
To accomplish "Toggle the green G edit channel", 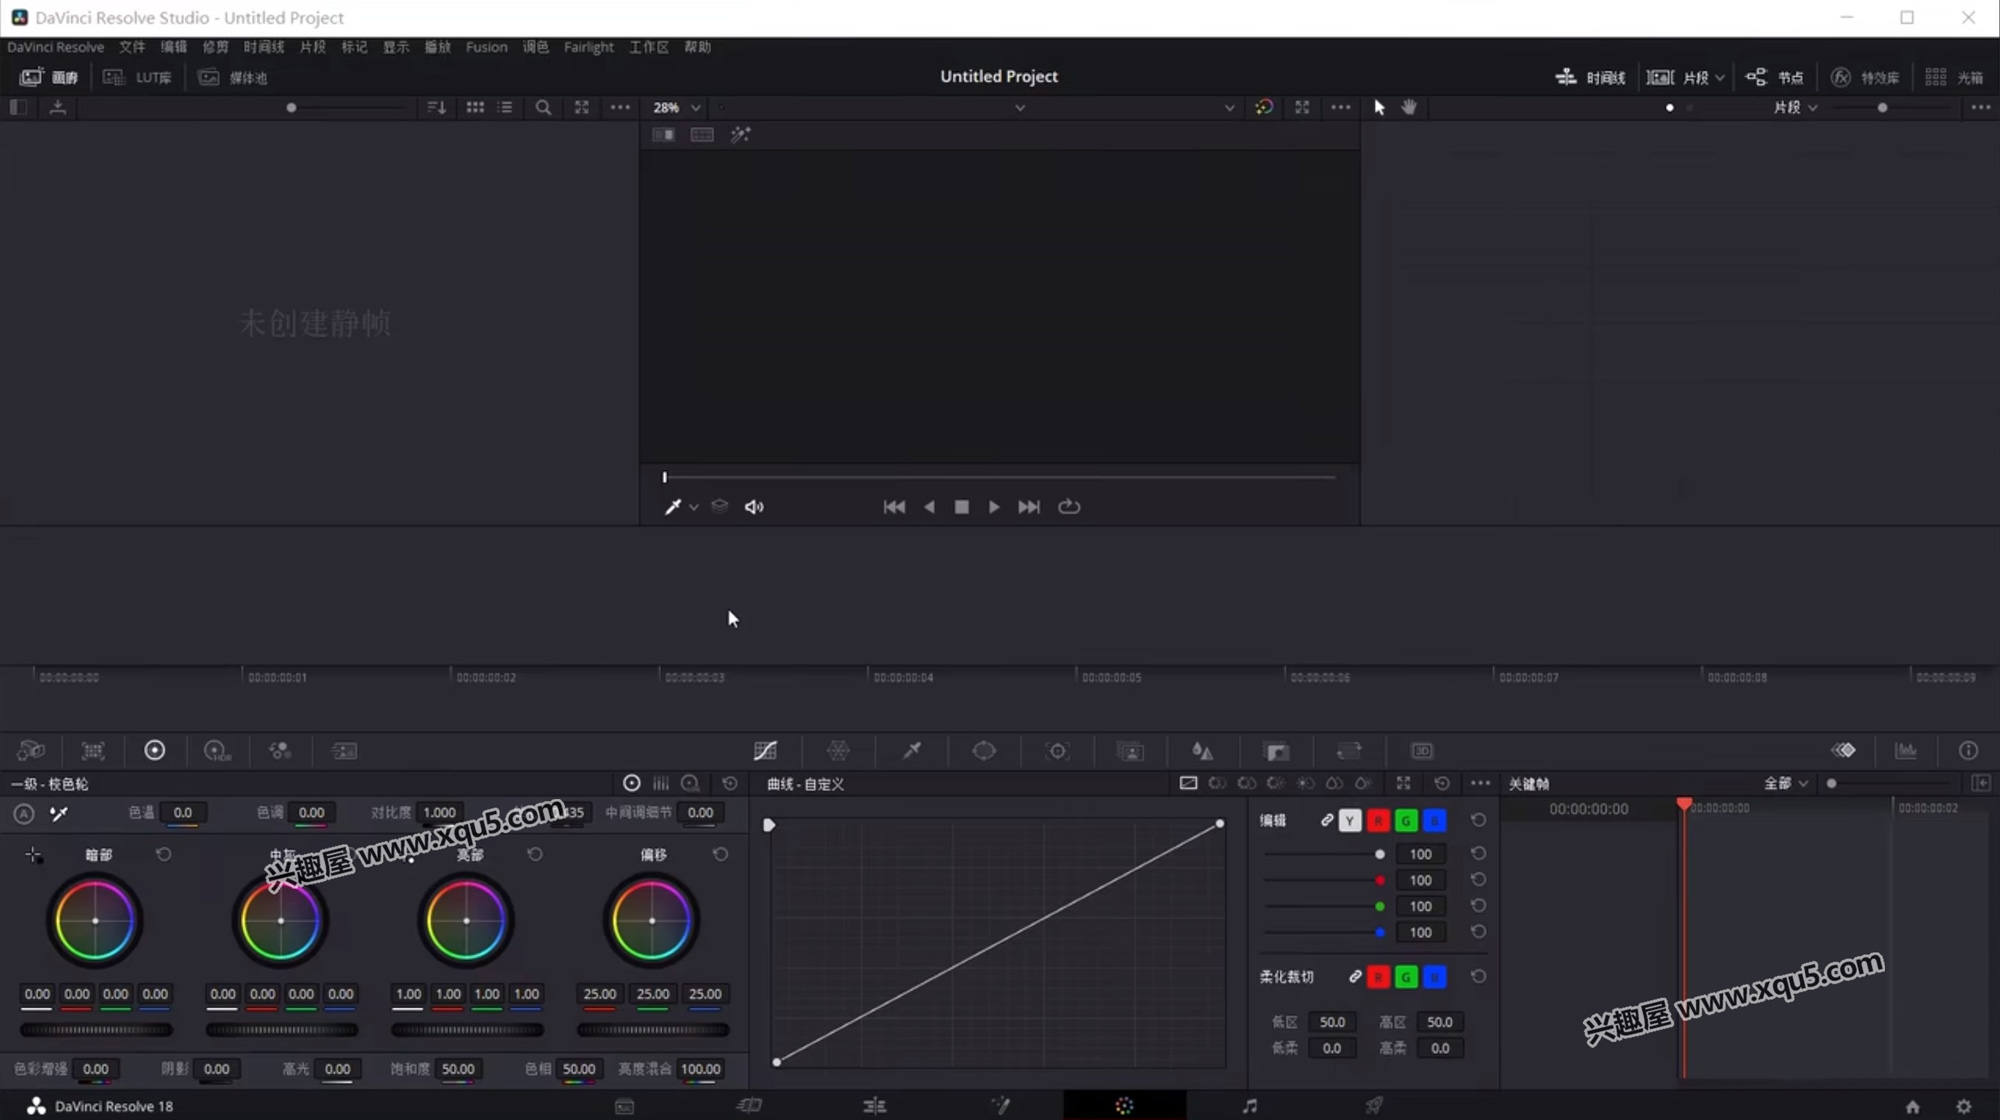I will 1406,820.
